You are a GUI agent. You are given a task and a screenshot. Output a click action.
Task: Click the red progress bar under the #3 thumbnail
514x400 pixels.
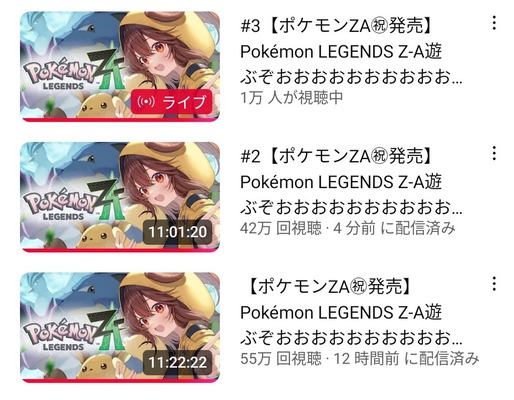pyautogui.click(x=120, y=120)
